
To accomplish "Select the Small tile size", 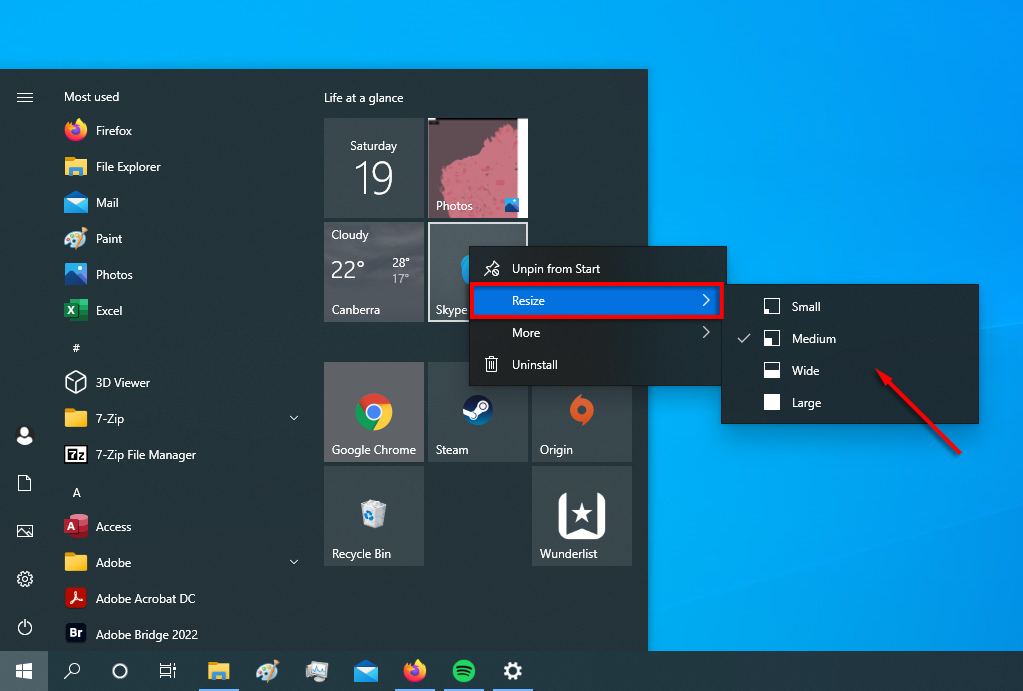I will click(x=805, y=307).
